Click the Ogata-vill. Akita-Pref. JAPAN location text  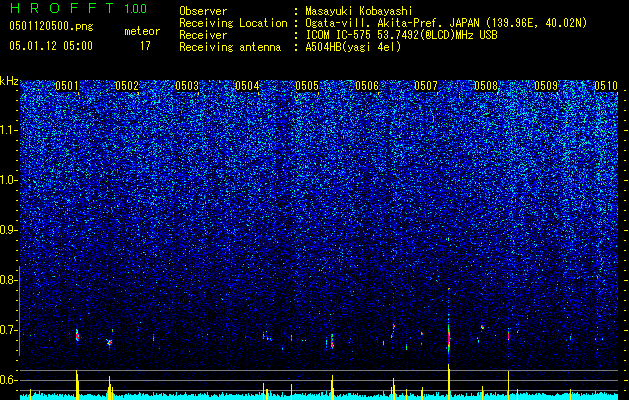446,23
